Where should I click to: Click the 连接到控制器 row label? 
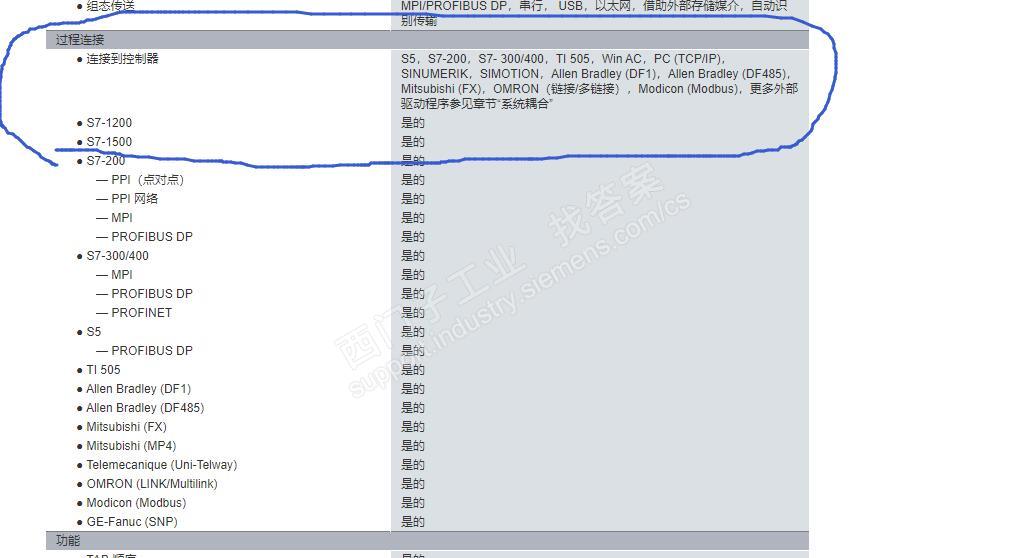[122, 58]
